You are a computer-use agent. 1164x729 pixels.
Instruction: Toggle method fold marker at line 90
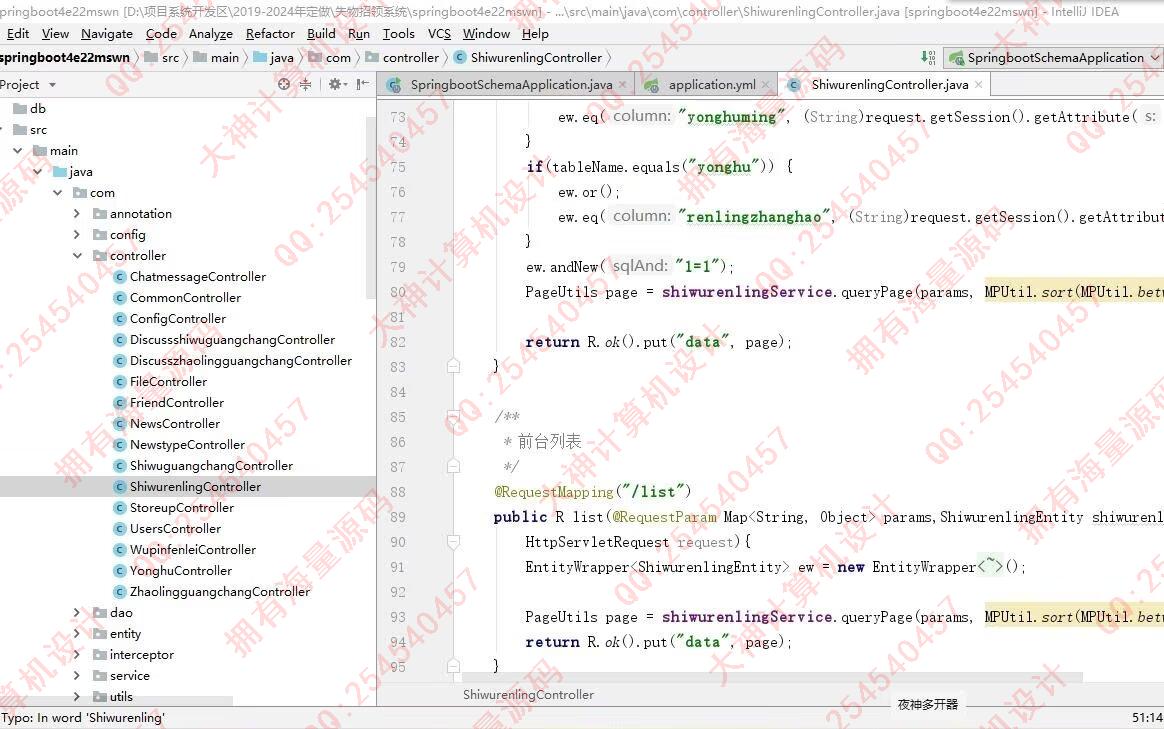click(x=453, y=542)
